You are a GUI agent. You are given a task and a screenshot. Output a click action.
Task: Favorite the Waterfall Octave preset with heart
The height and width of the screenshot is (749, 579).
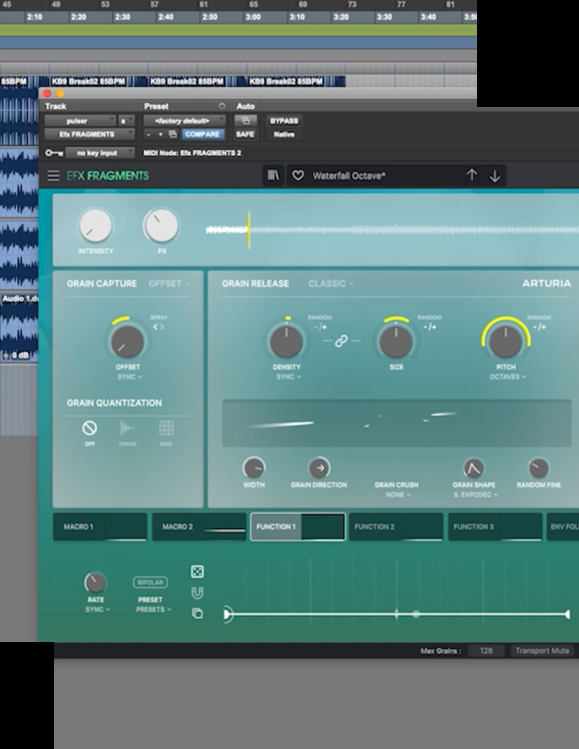(298, 176)
